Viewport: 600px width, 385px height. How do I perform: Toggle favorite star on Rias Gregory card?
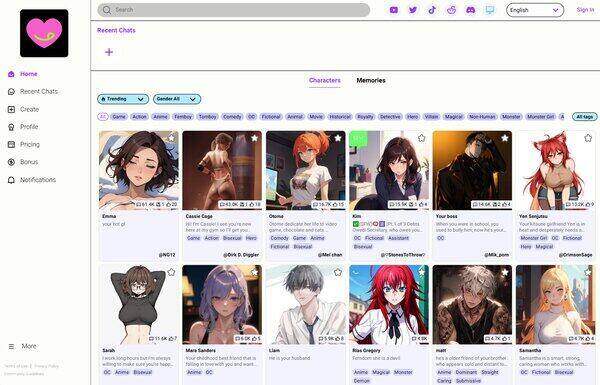click(x=421, y=272)
